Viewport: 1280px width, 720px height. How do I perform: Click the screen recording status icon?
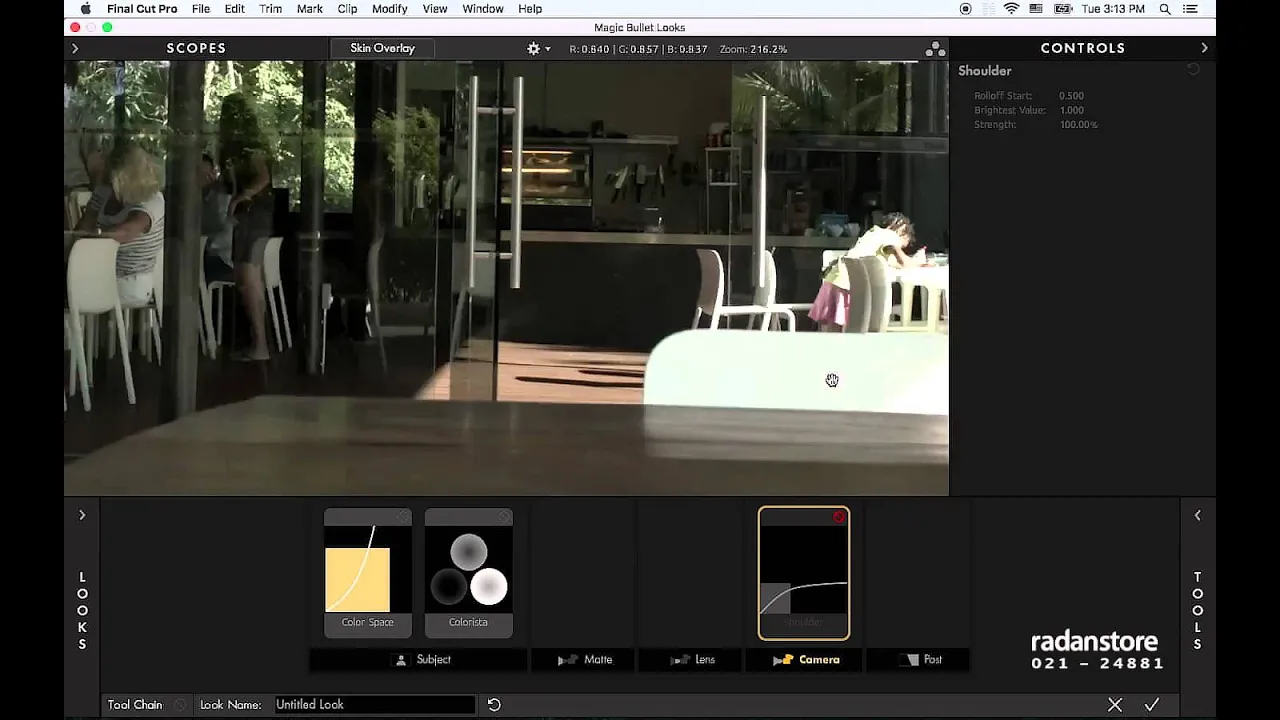(965, 9)
